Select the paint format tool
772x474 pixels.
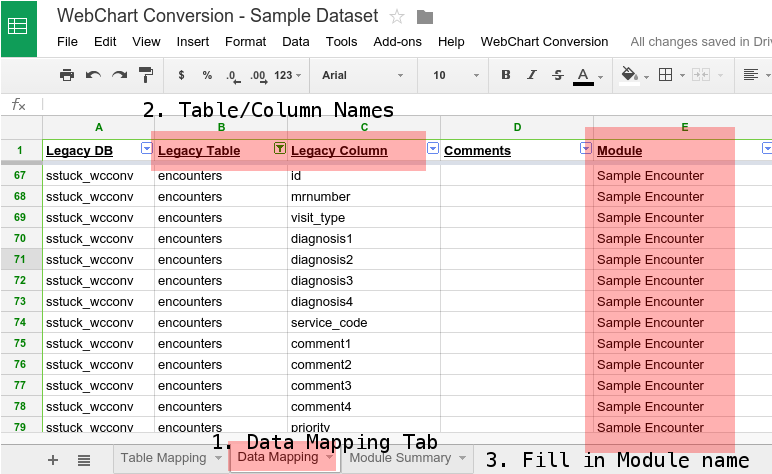click(x=146, y=75)
